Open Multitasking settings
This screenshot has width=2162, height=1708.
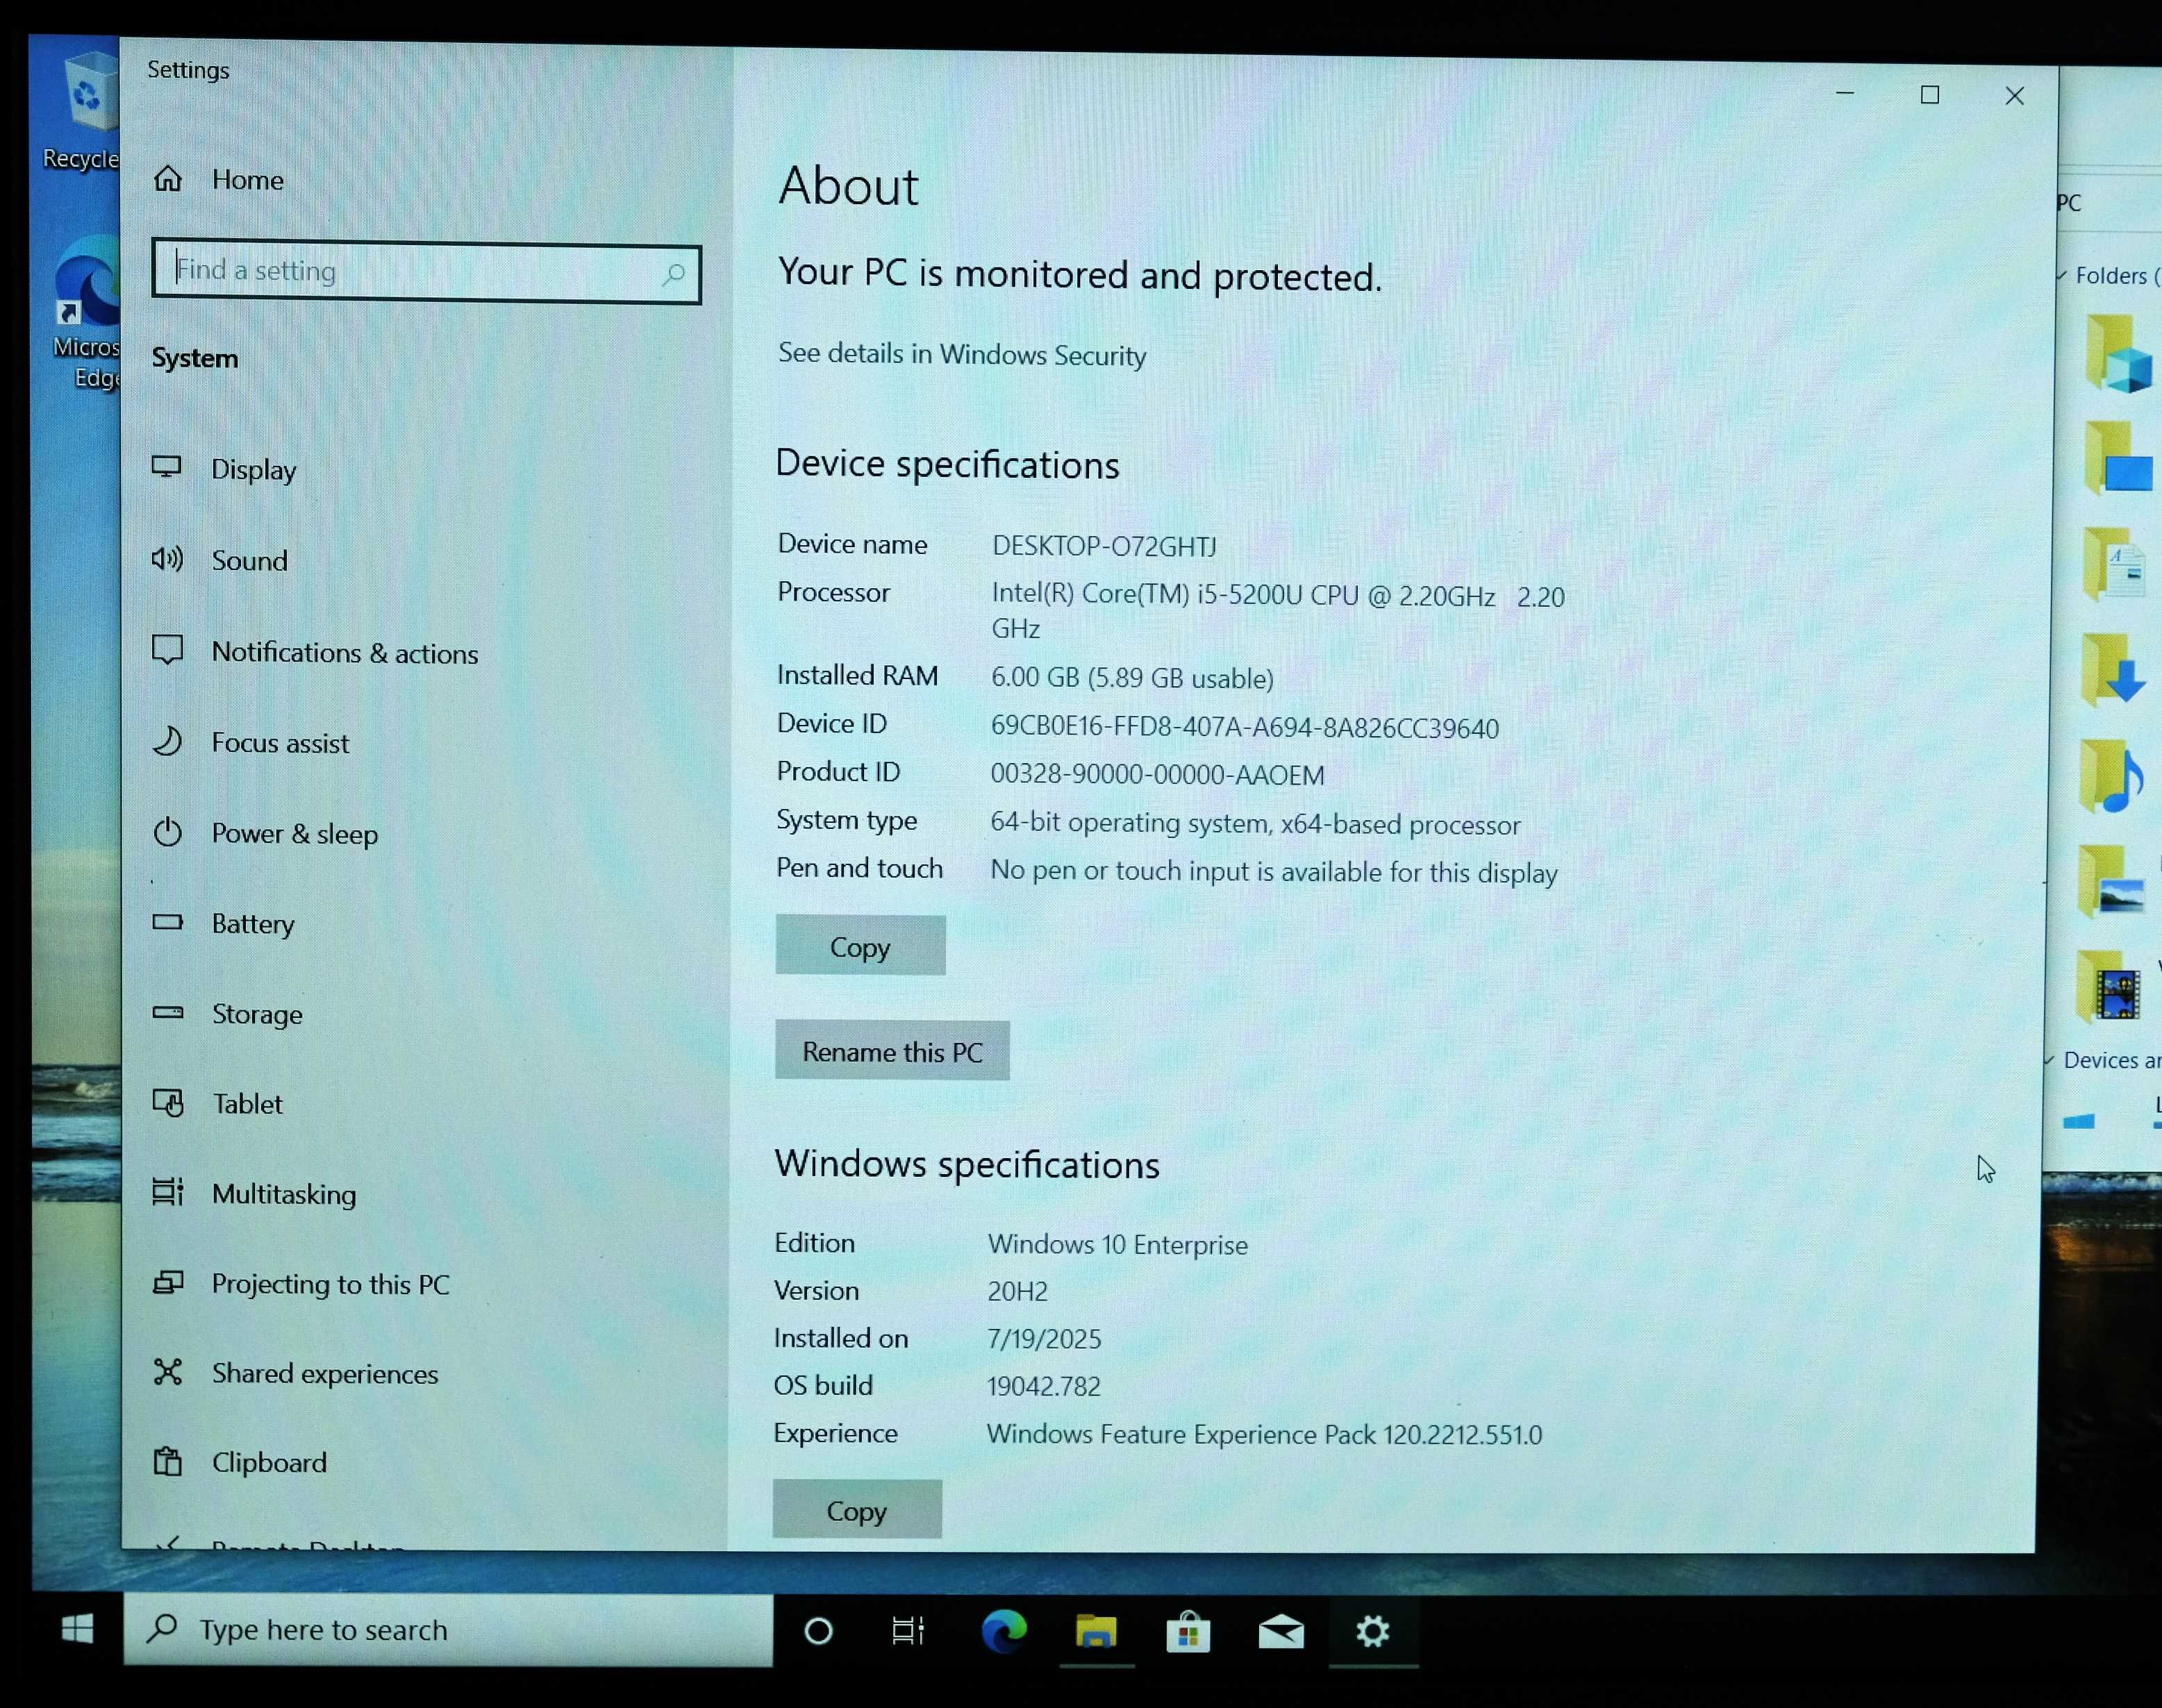pyautogui.click(x=284, y=1194)
